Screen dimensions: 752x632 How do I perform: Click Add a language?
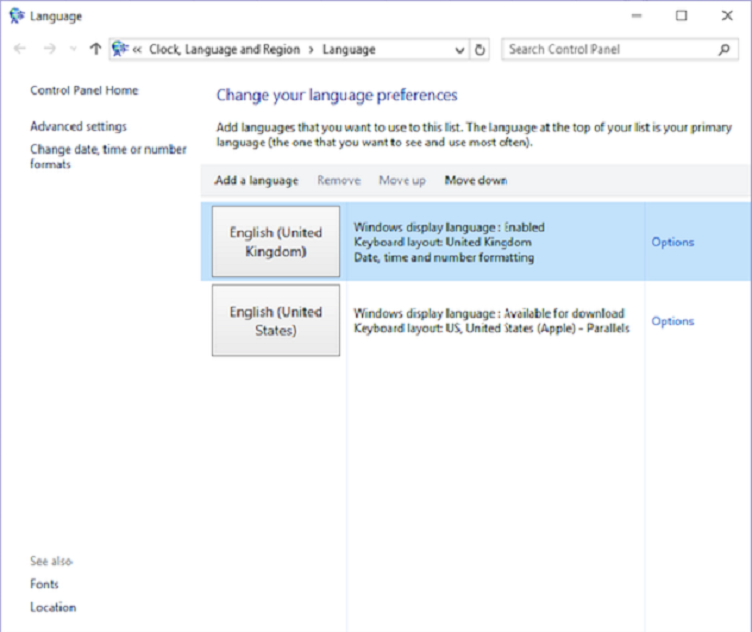[256, 181]
